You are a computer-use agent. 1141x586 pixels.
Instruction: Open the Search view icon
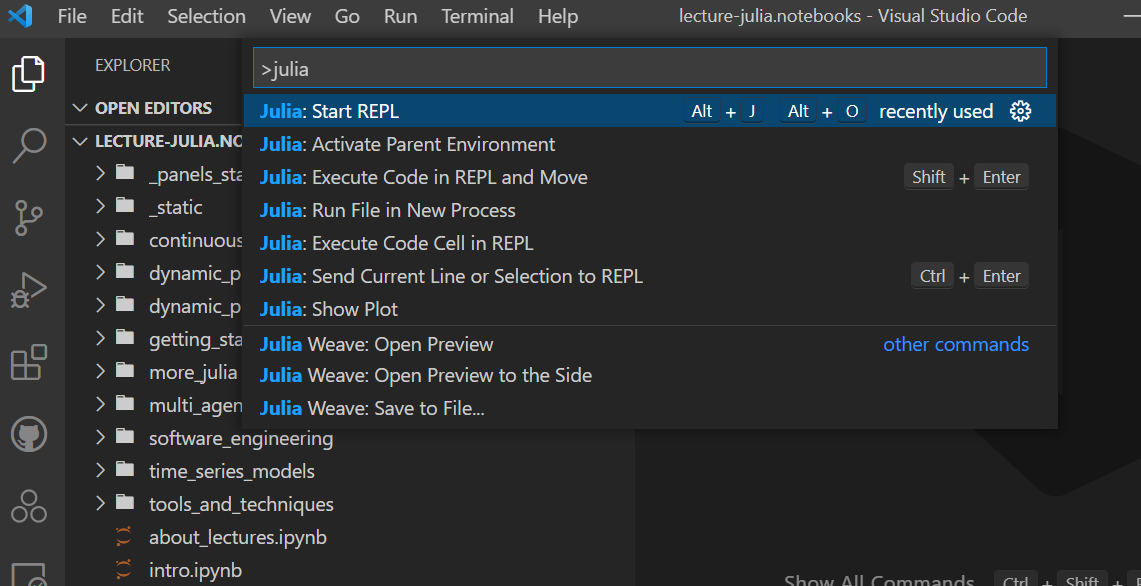[x=28, y=145]
